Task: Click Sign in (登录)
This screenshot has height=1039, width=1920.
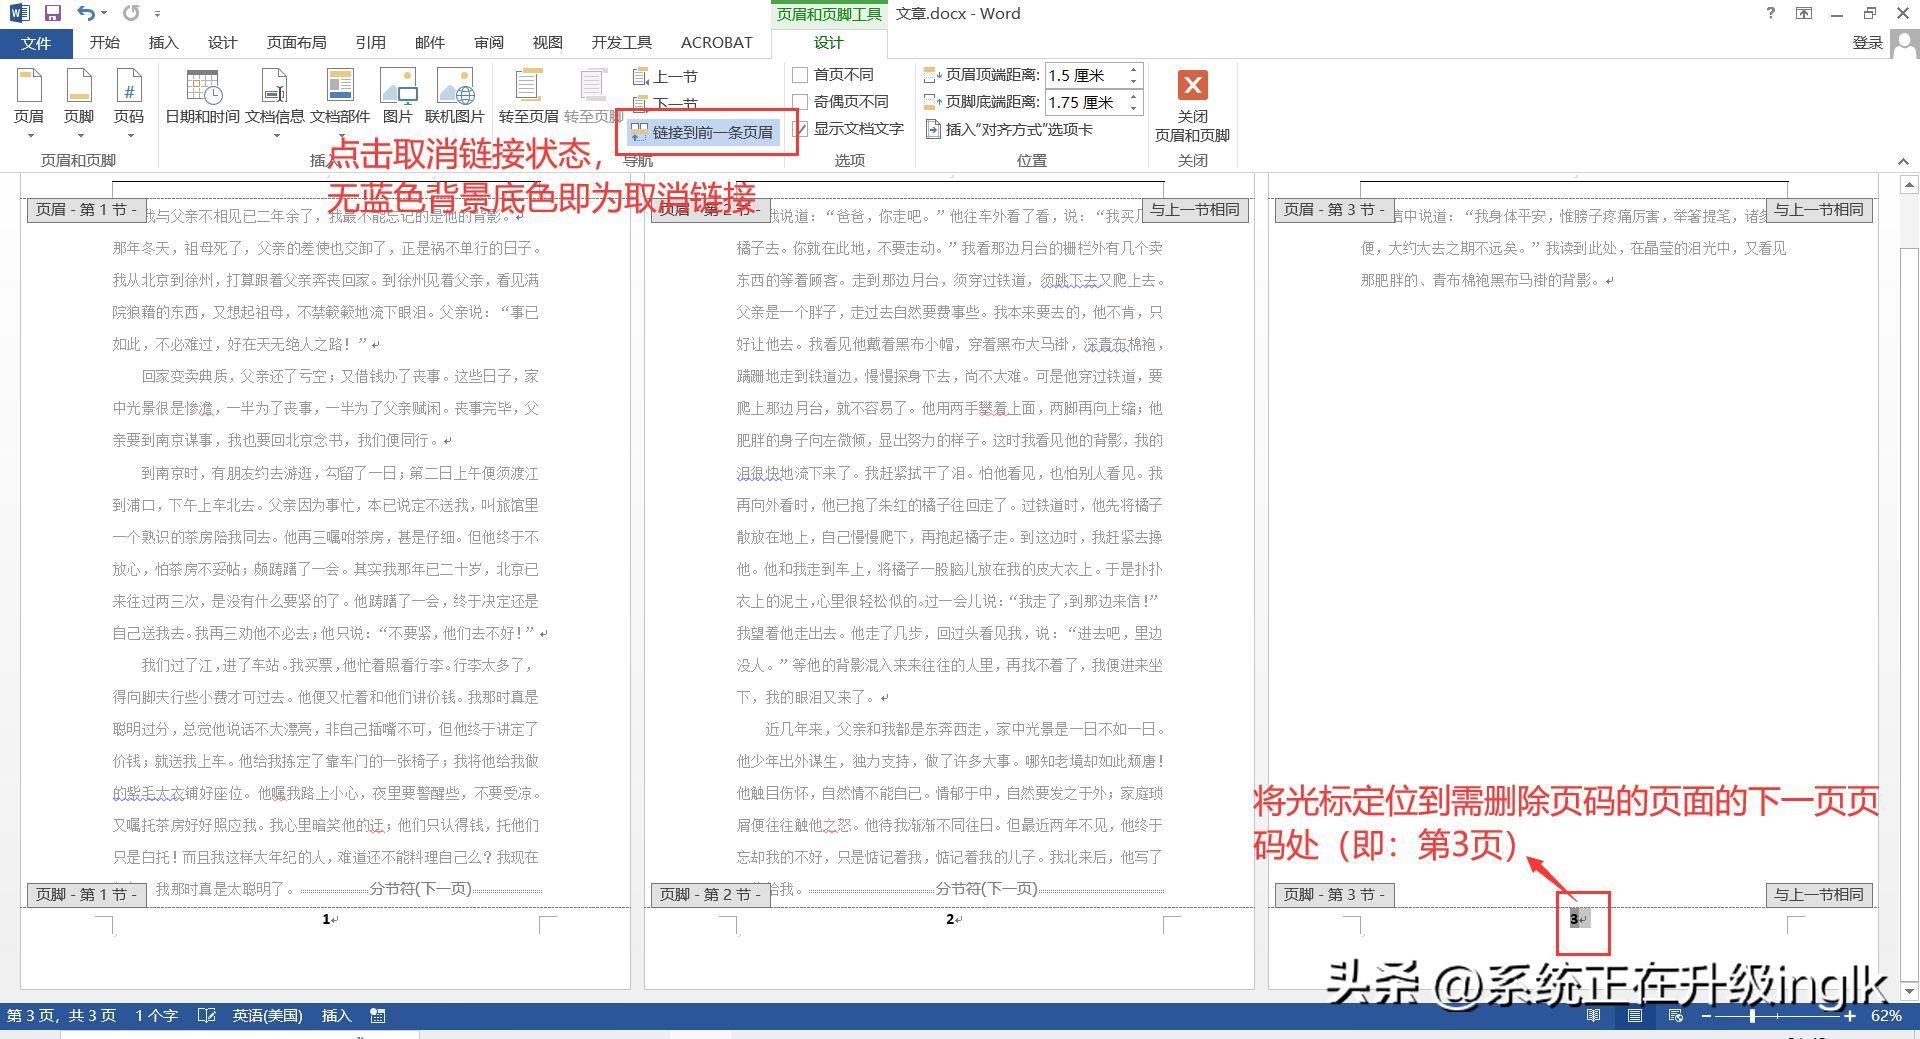Action: pyautogui.click(x=1867, y=43)
